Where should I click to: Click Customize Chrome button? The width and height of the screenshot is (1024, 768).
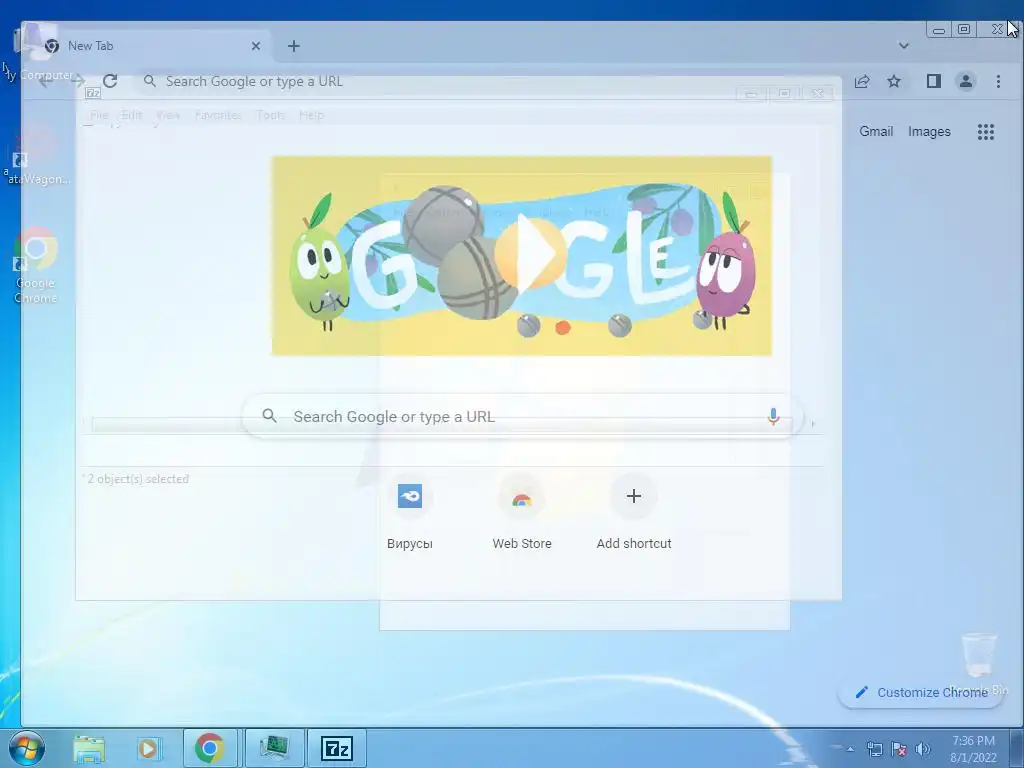921,692
